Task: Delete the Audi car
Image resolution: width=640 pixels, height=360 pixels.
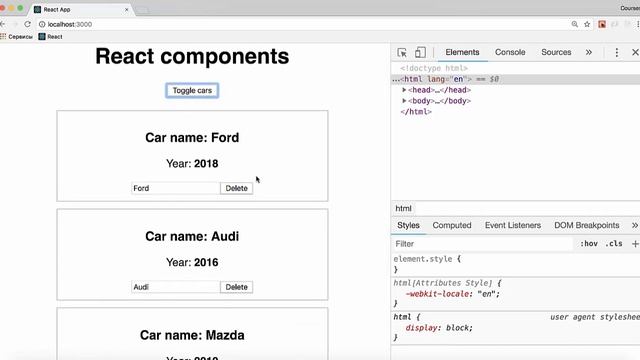Action: click(x=236, y=287)
